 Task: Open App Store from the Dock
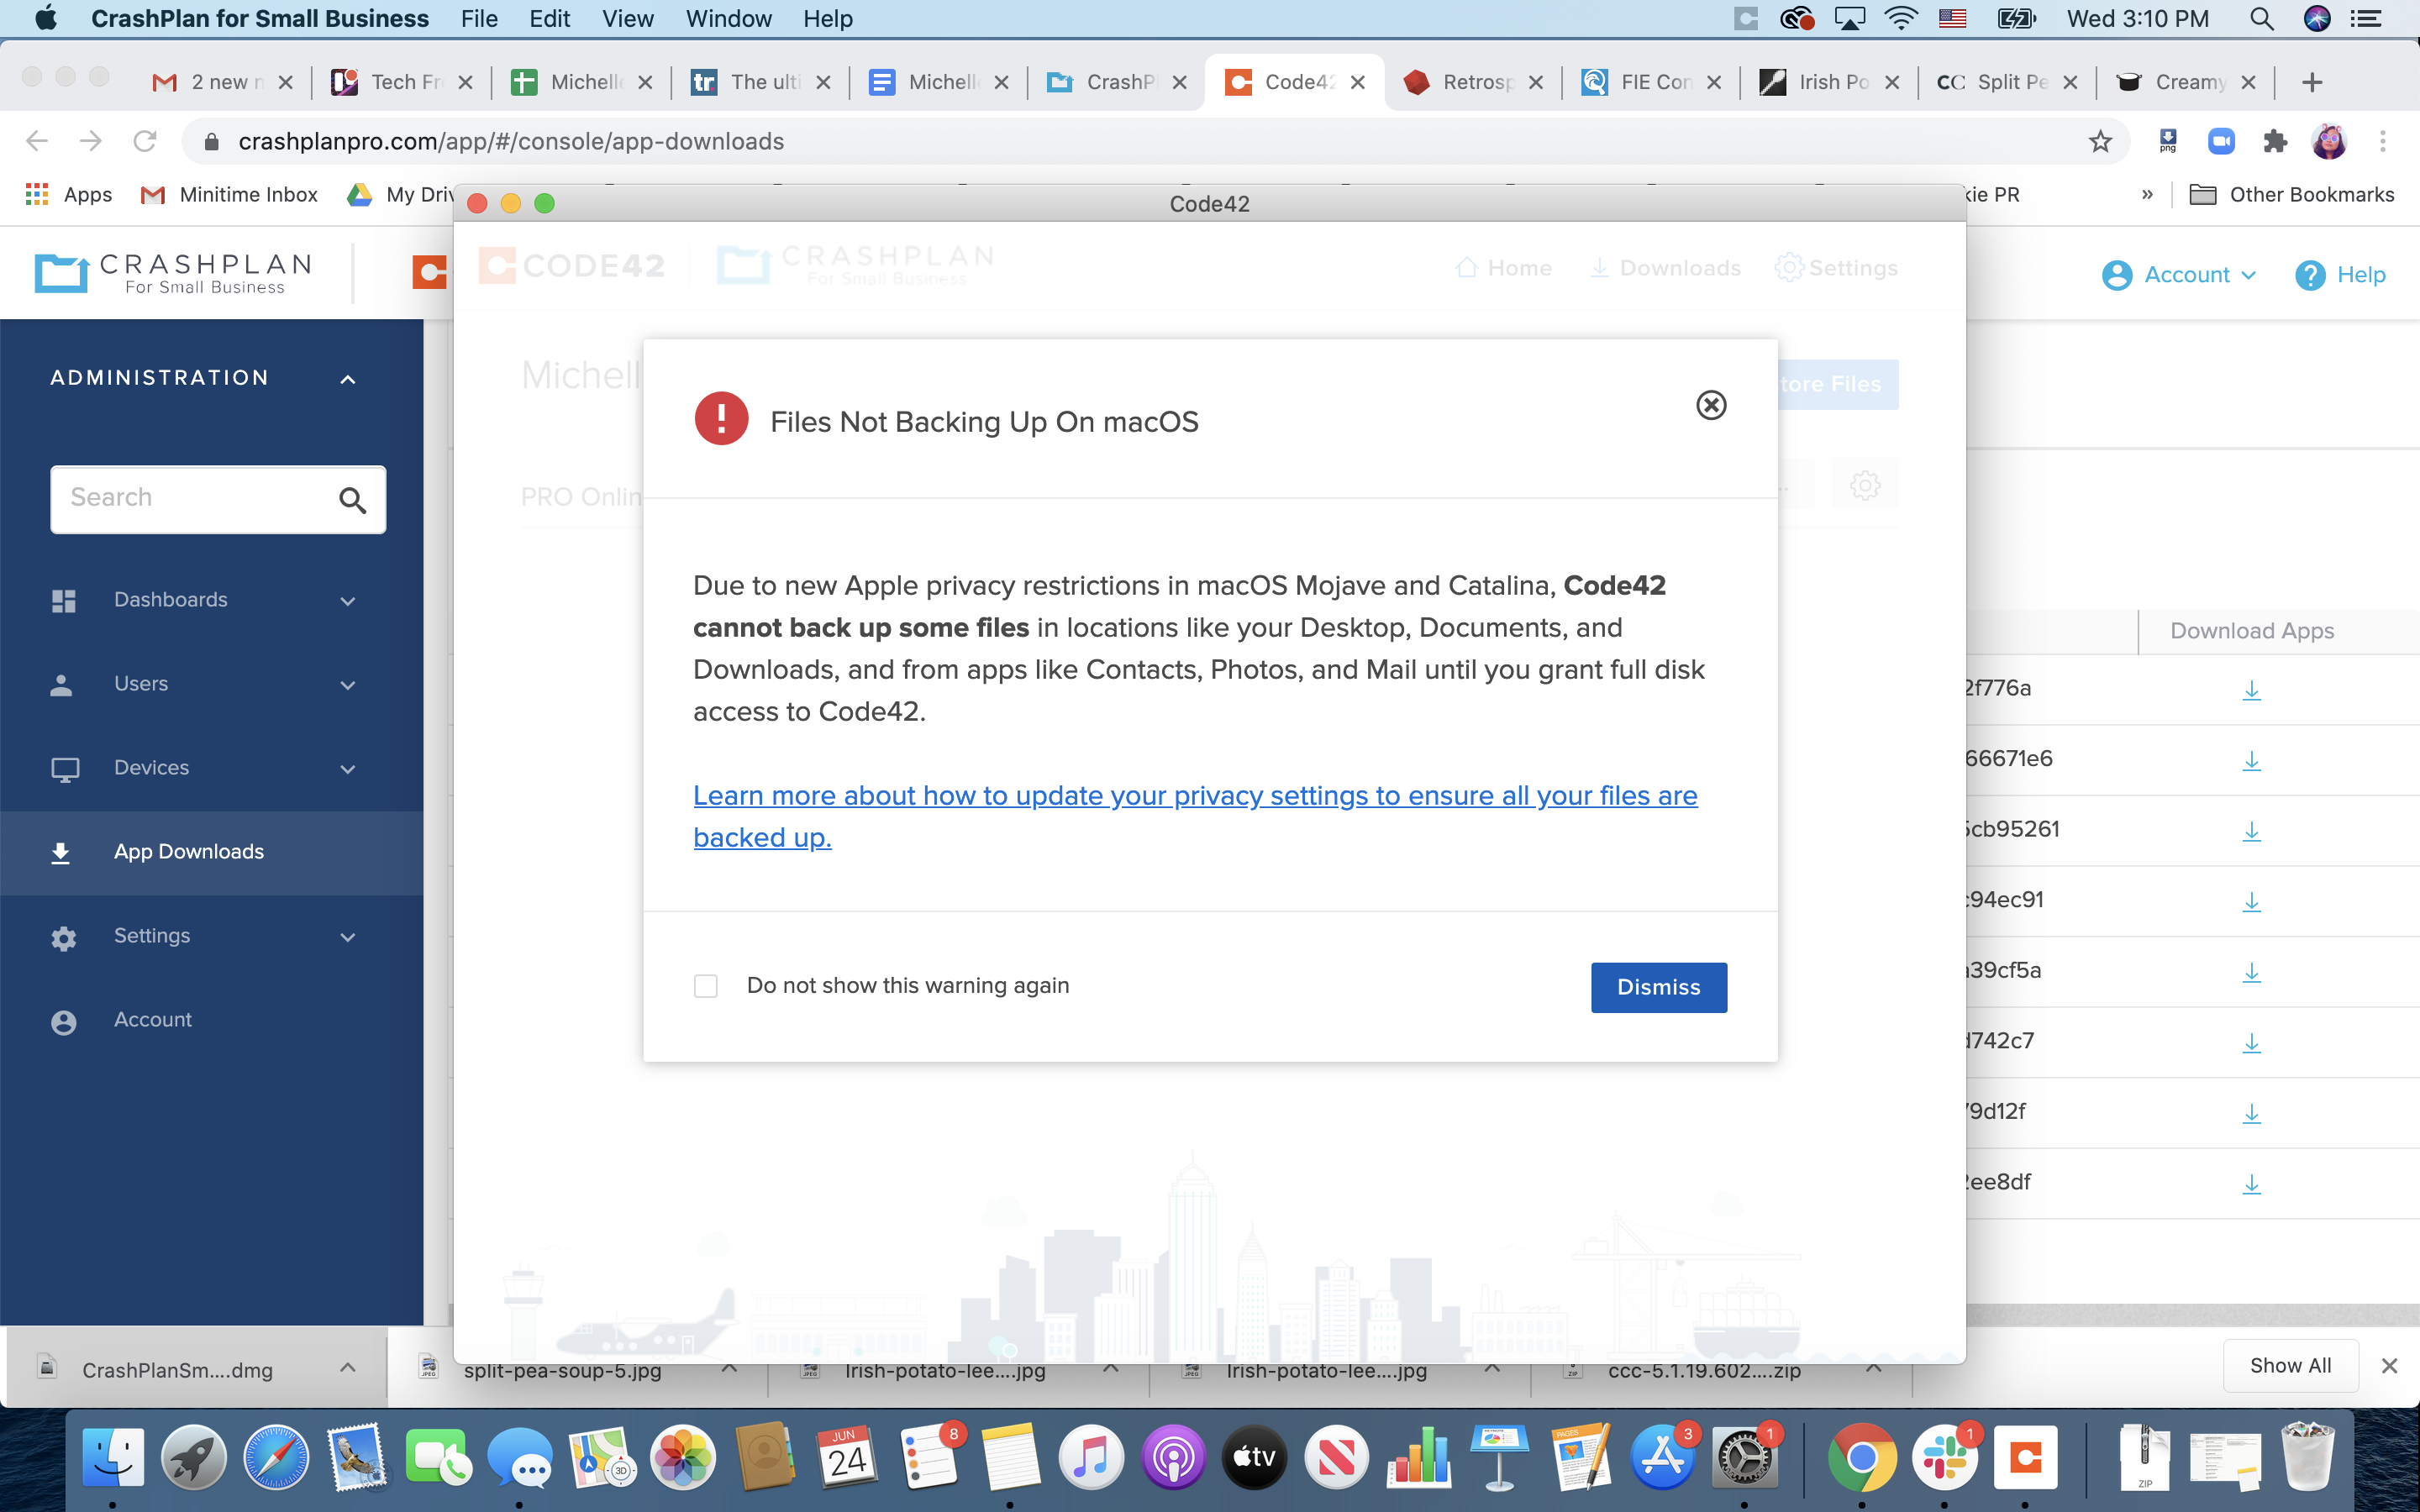(x=1661, y=1458)
